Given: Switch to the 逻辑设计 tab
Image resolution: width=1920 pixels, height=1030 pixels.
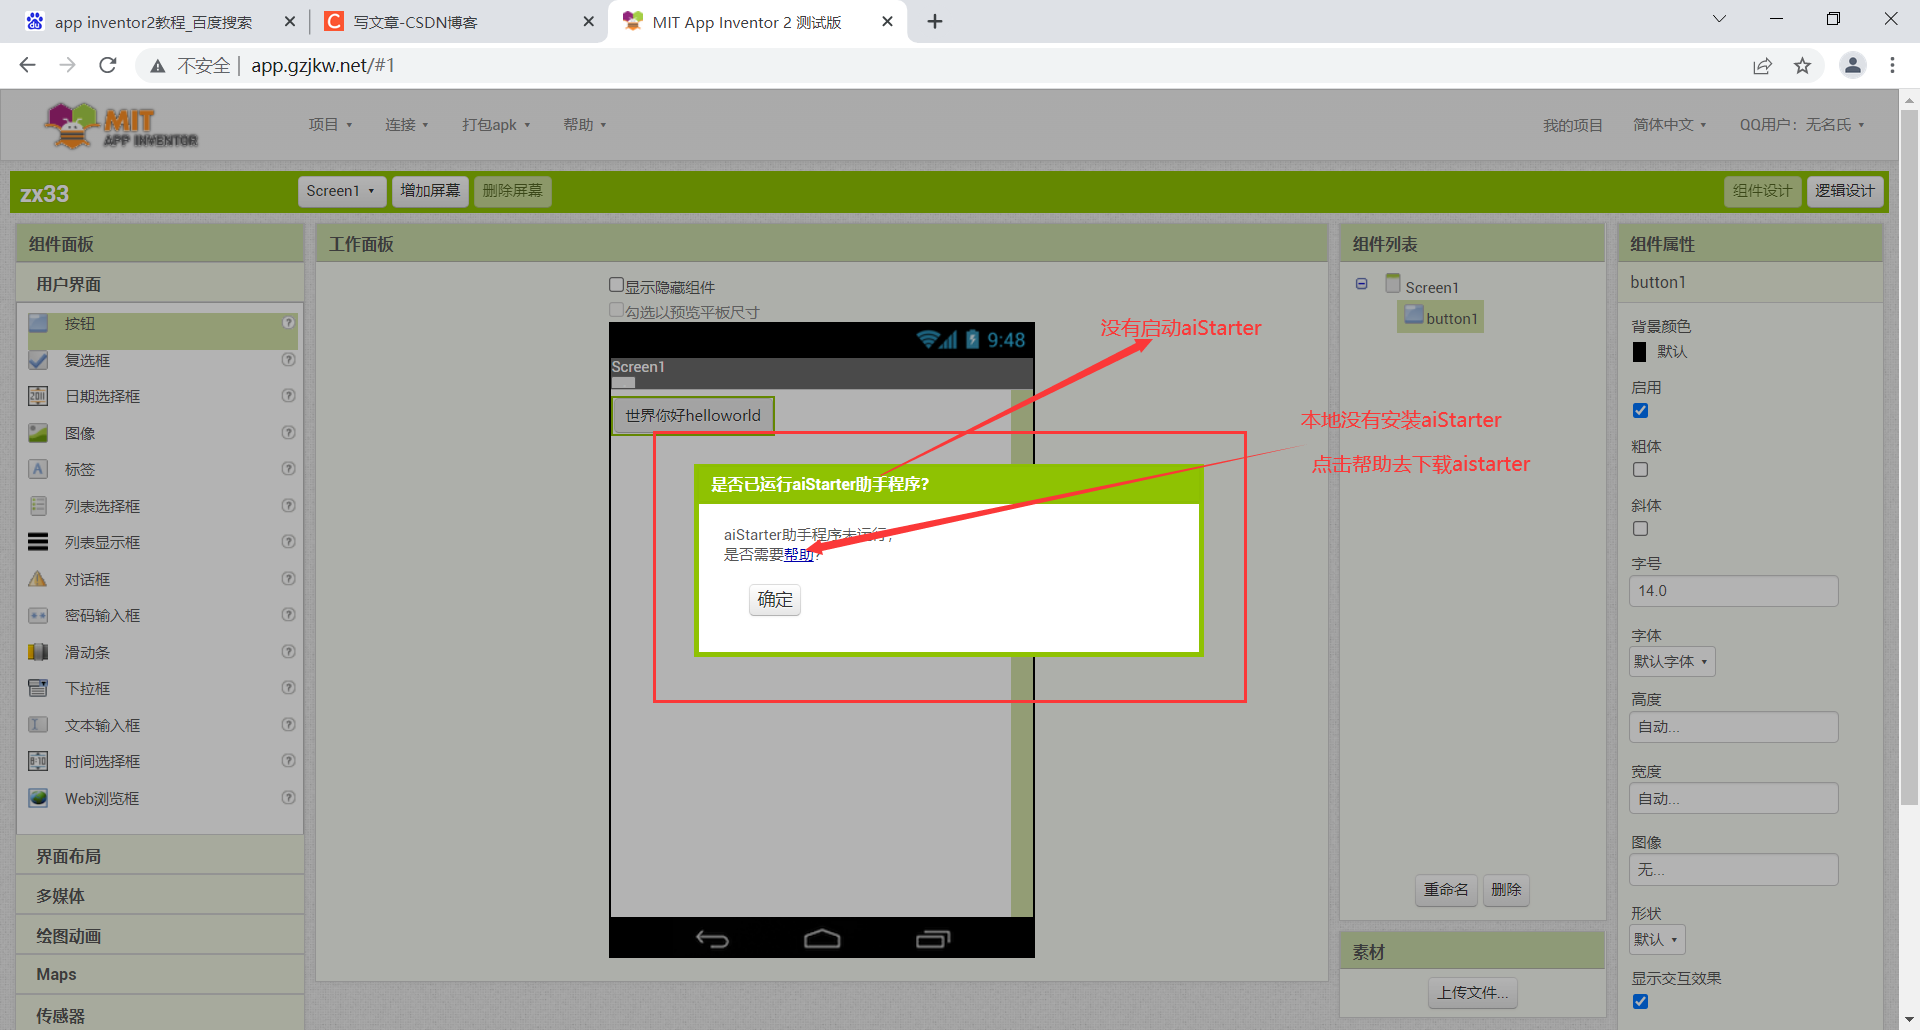Looking at the screenshot, I should tap(1845, 191).
